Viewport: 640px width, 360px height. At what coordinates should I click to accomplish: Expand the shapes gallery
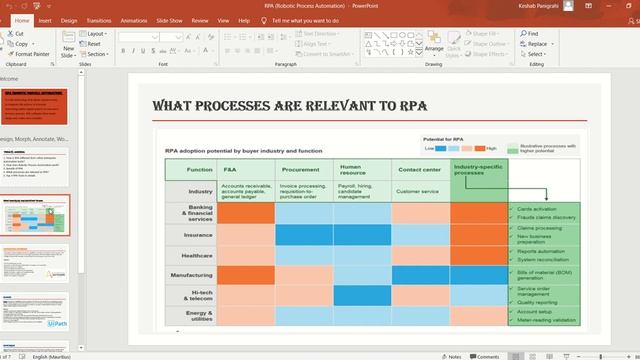419,53
